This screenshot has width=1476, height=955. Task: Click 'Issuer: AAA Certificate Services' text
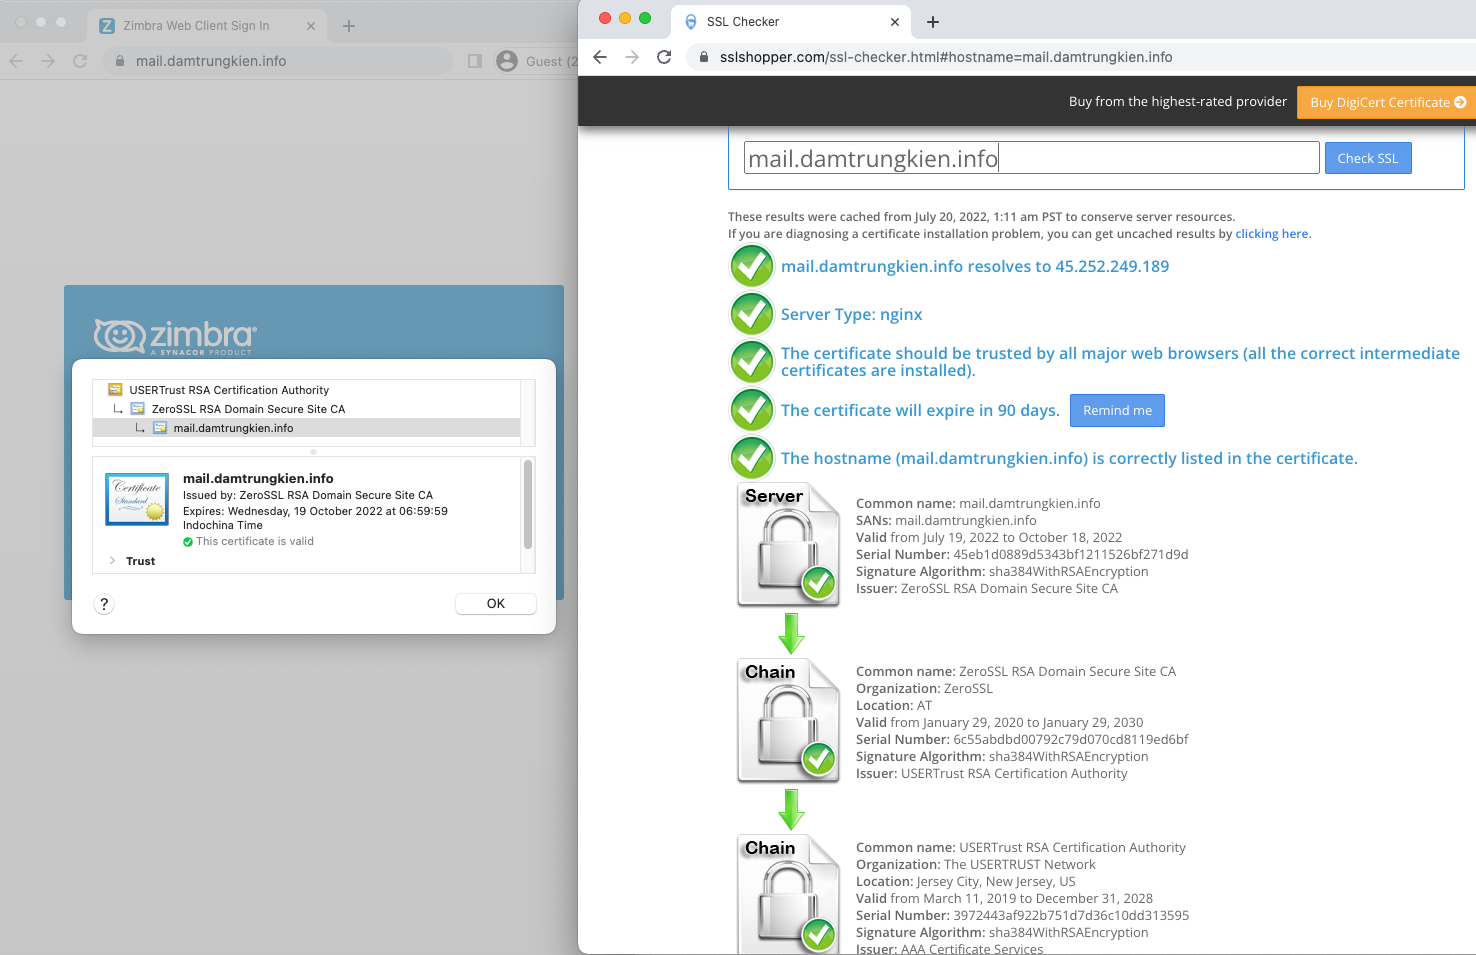click(x=949, y=949)
